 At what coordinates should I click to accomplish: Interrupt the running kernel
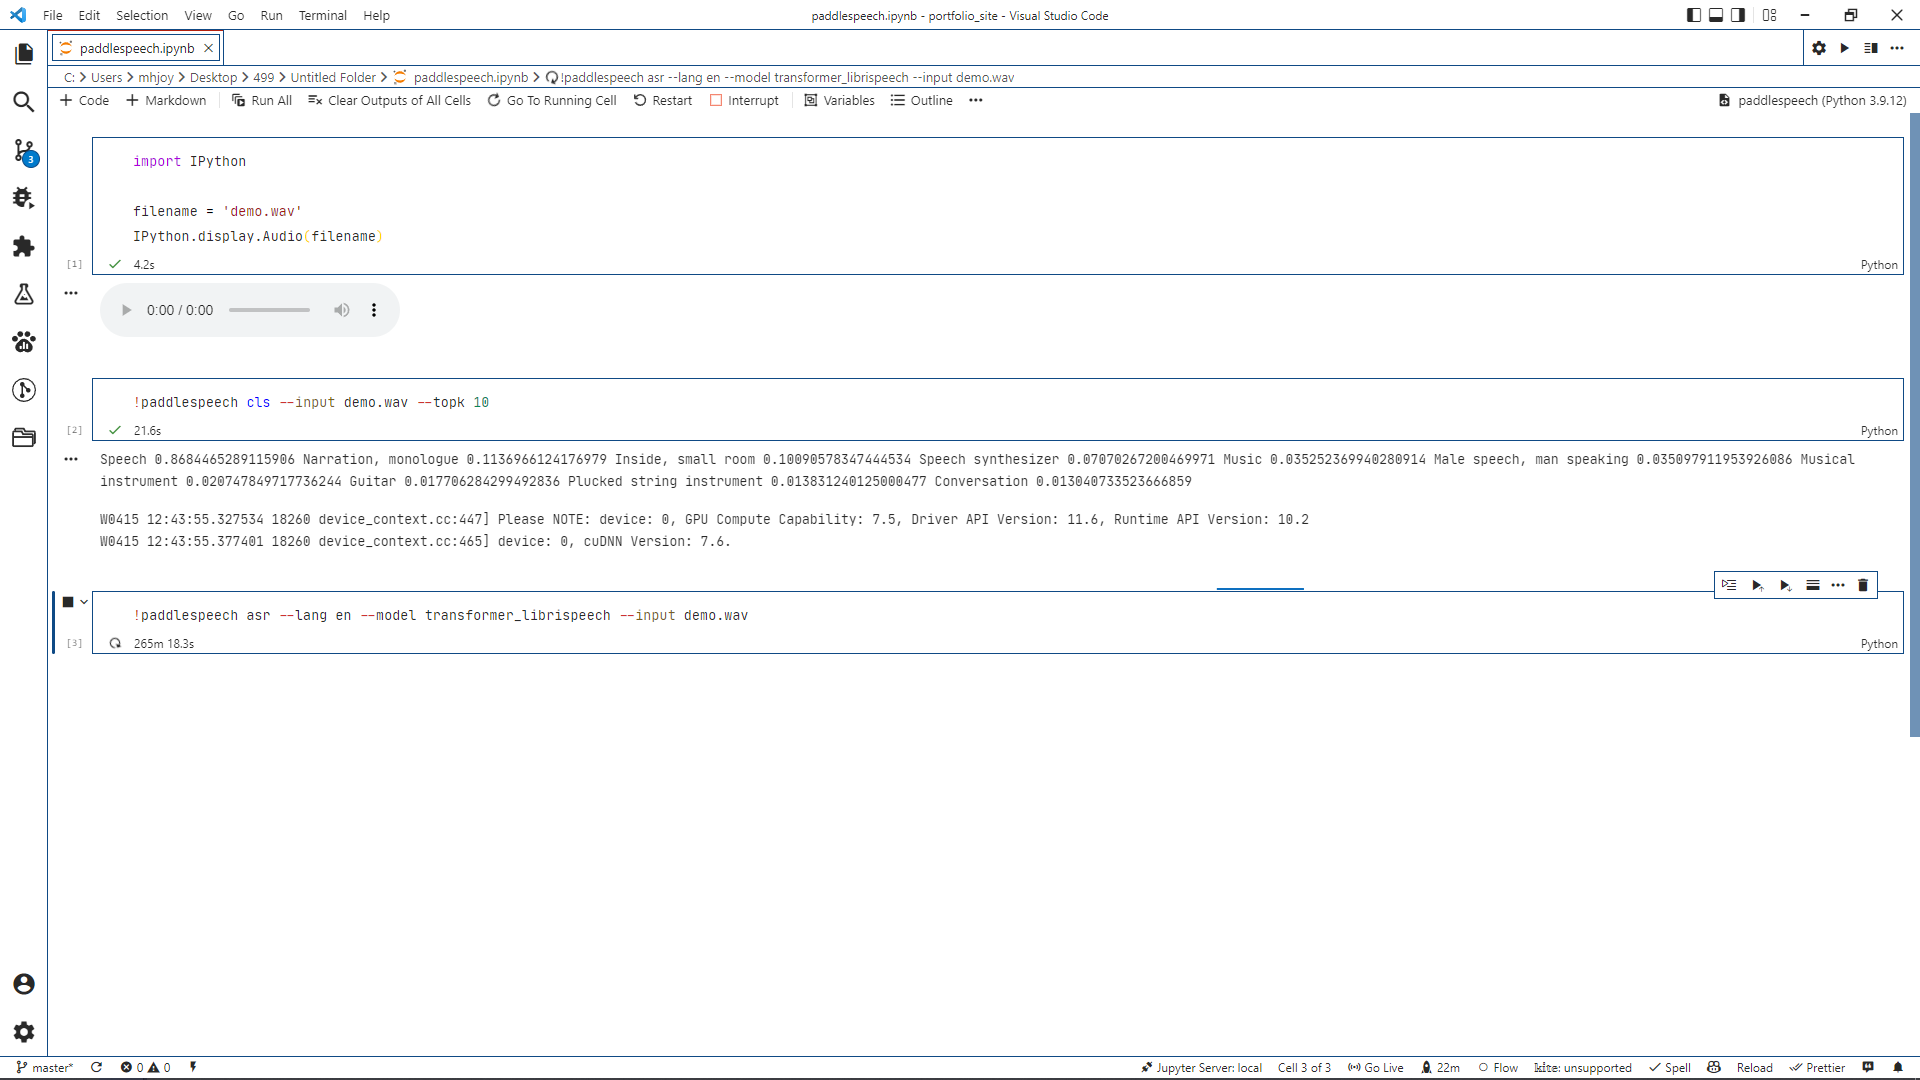tap(745, 100)
